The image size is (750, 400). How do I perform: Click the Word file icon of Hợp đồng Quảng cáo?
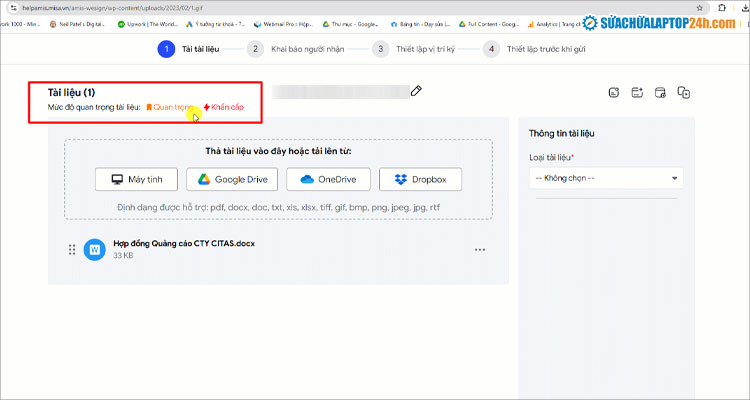click(x=94, y=250)
